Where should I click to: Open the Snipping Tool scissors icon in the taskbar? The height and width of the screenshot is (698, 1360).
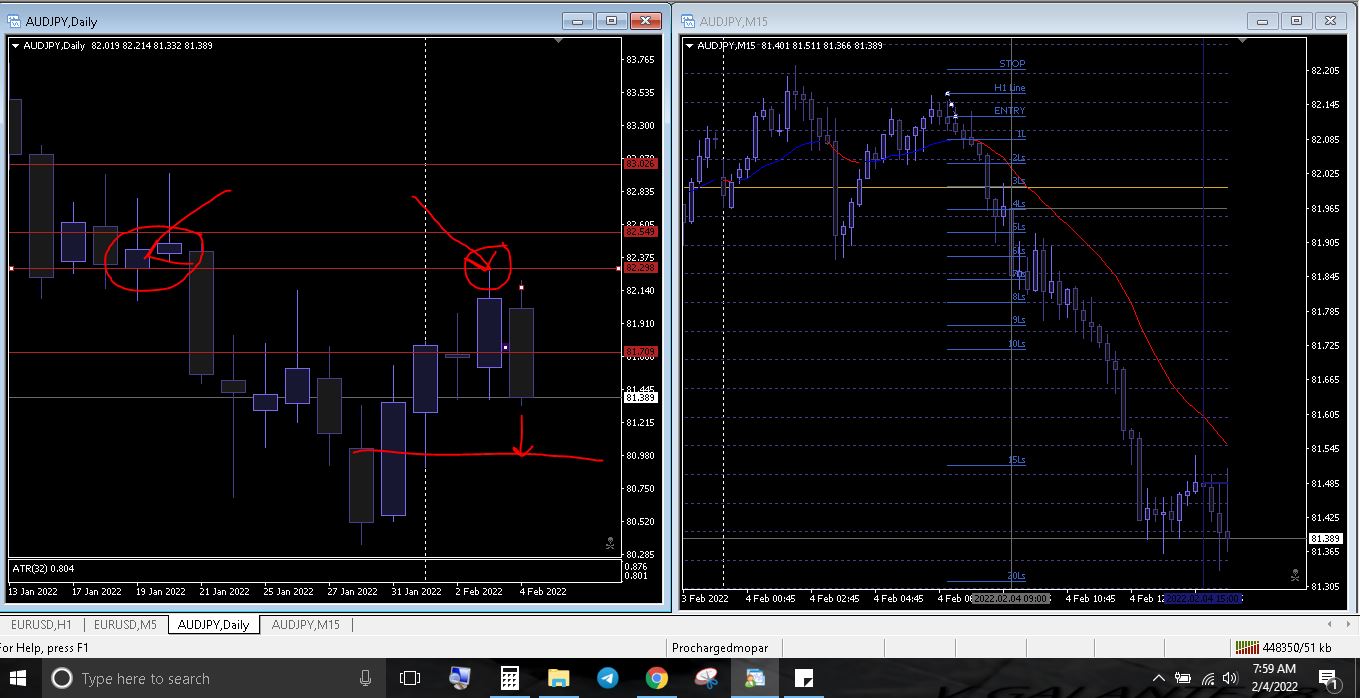tap(705, 678)
